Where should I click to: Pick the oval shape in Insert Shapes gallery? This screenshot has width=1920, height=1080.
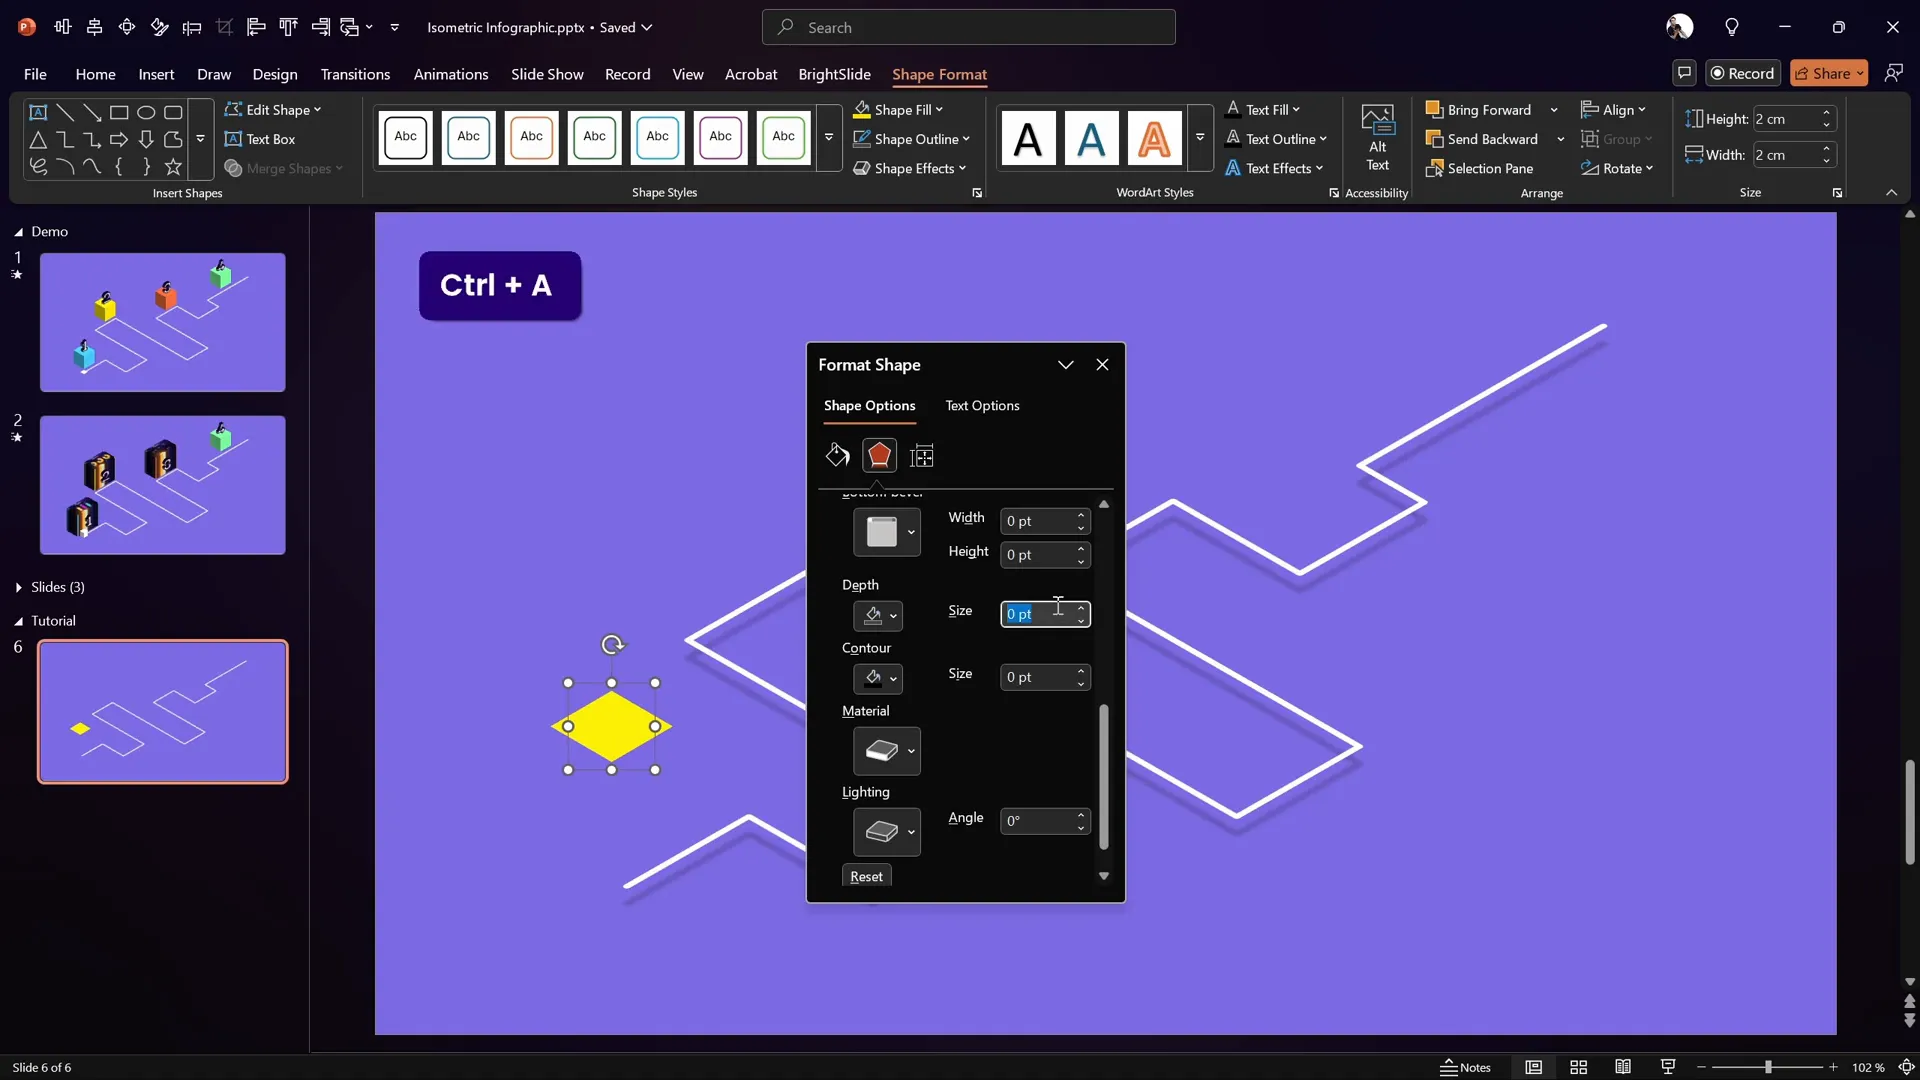point(146,112)
